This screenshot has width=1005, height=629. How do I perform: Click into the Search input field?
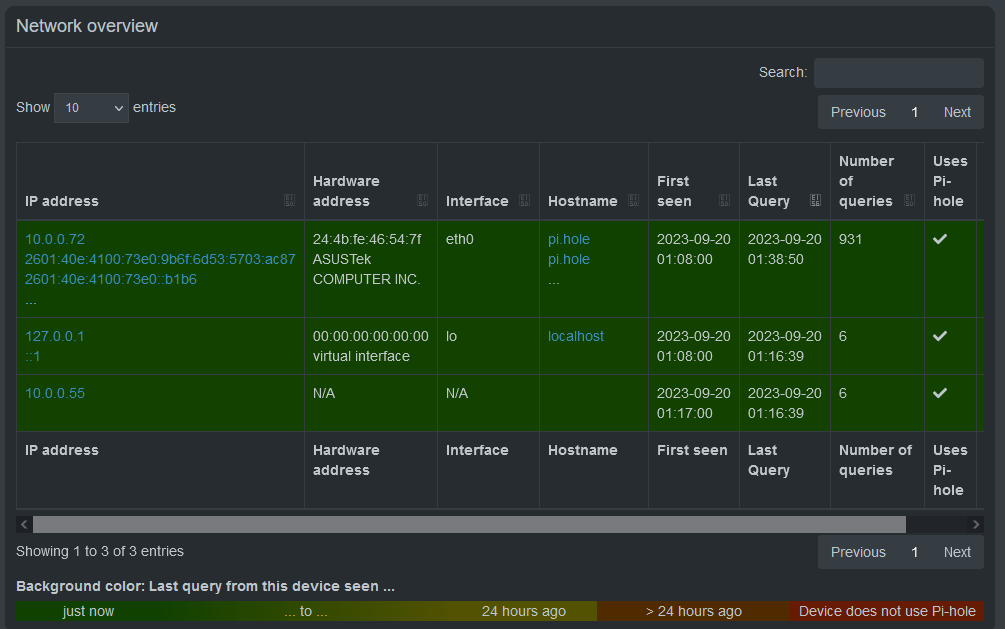click(x=898, y=73)
